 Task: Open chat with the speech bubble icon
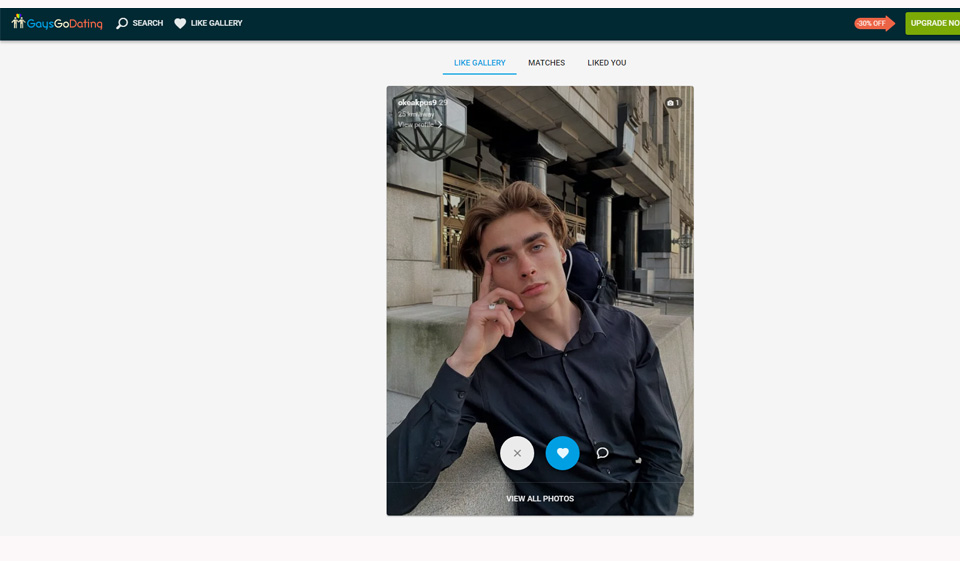602,453
